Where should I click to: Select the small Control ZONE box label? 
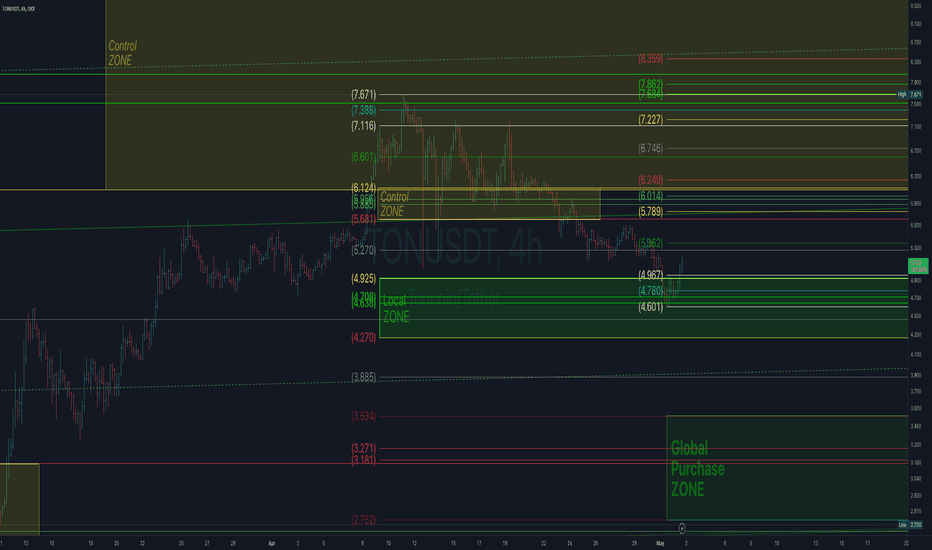pyautogui.click(x=394, y=204)
